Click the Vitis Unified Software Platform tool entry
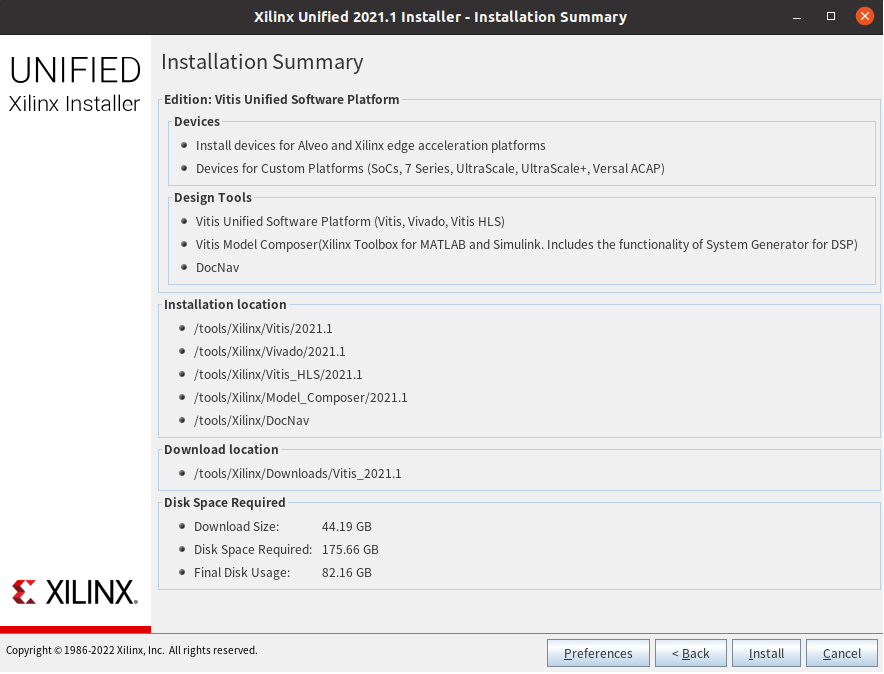 point(350,221)
